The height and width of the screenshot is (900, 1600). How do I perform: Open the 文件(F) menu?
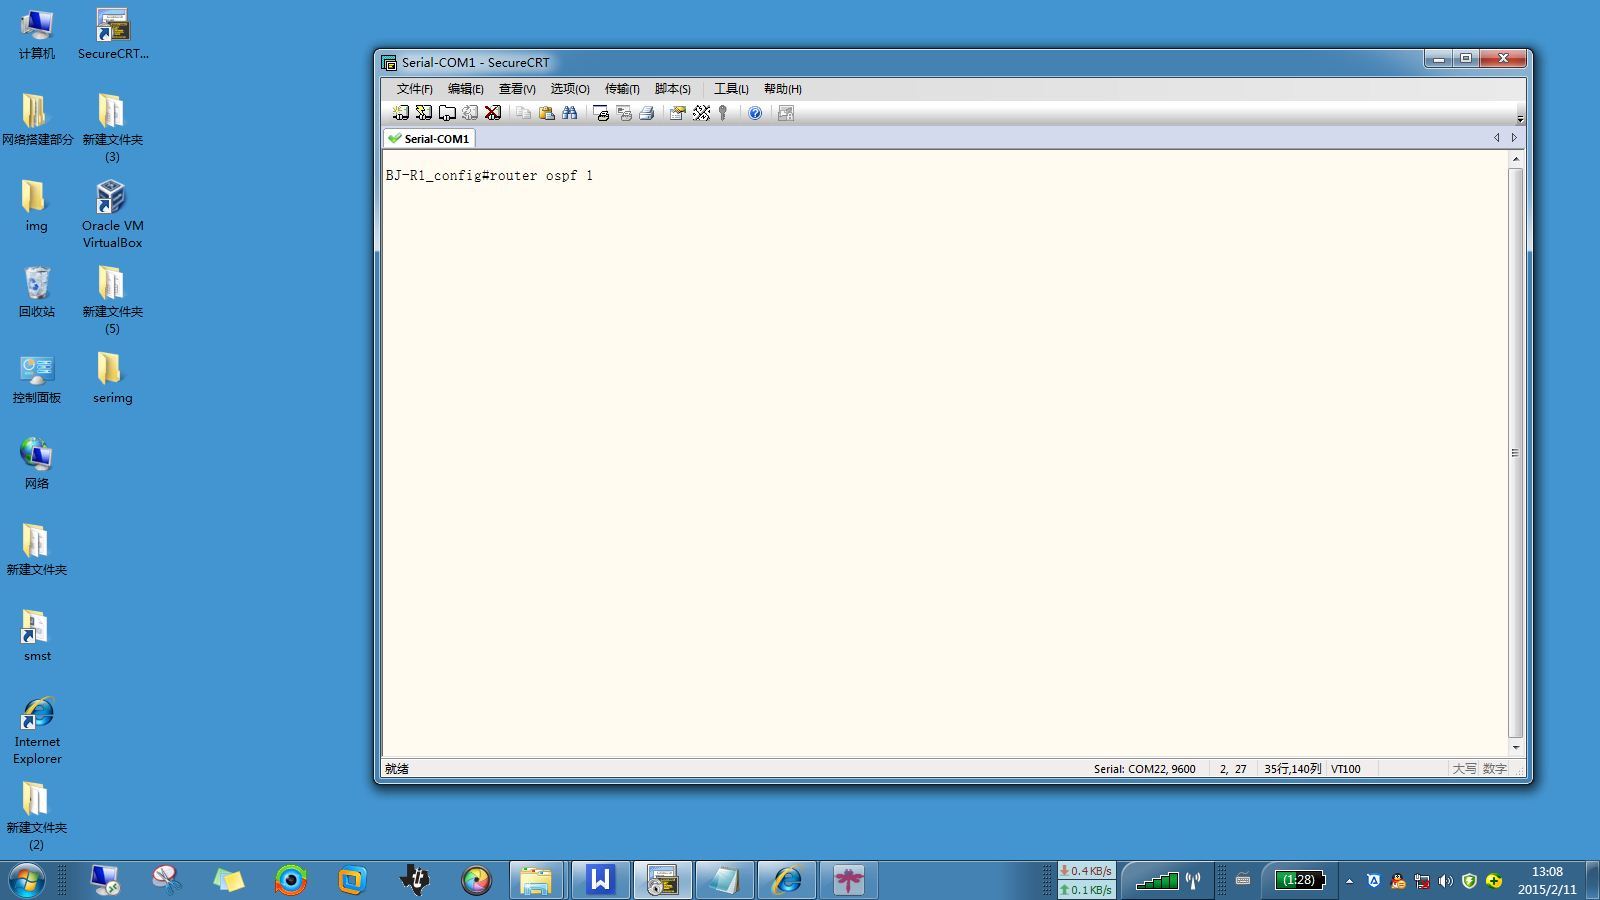(414, 89)
